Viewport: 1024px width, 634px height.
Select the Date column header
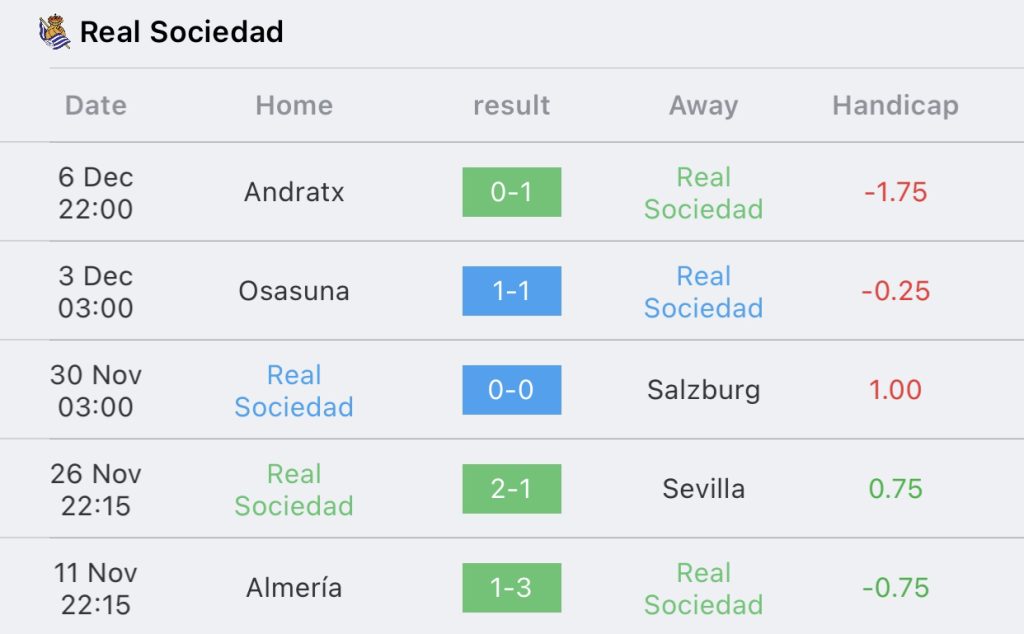pyautogui.click(x=96, y=105)
